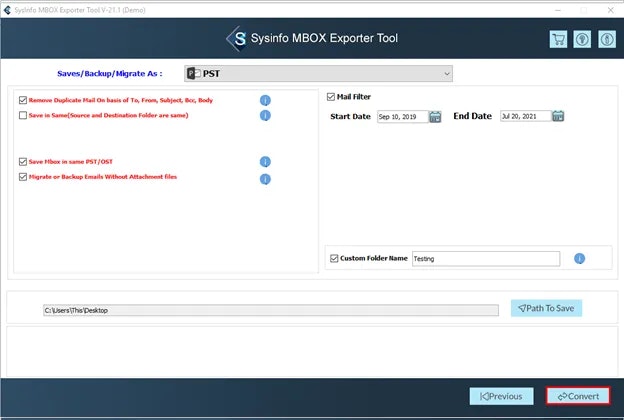Go back with the Previous button

501,396
